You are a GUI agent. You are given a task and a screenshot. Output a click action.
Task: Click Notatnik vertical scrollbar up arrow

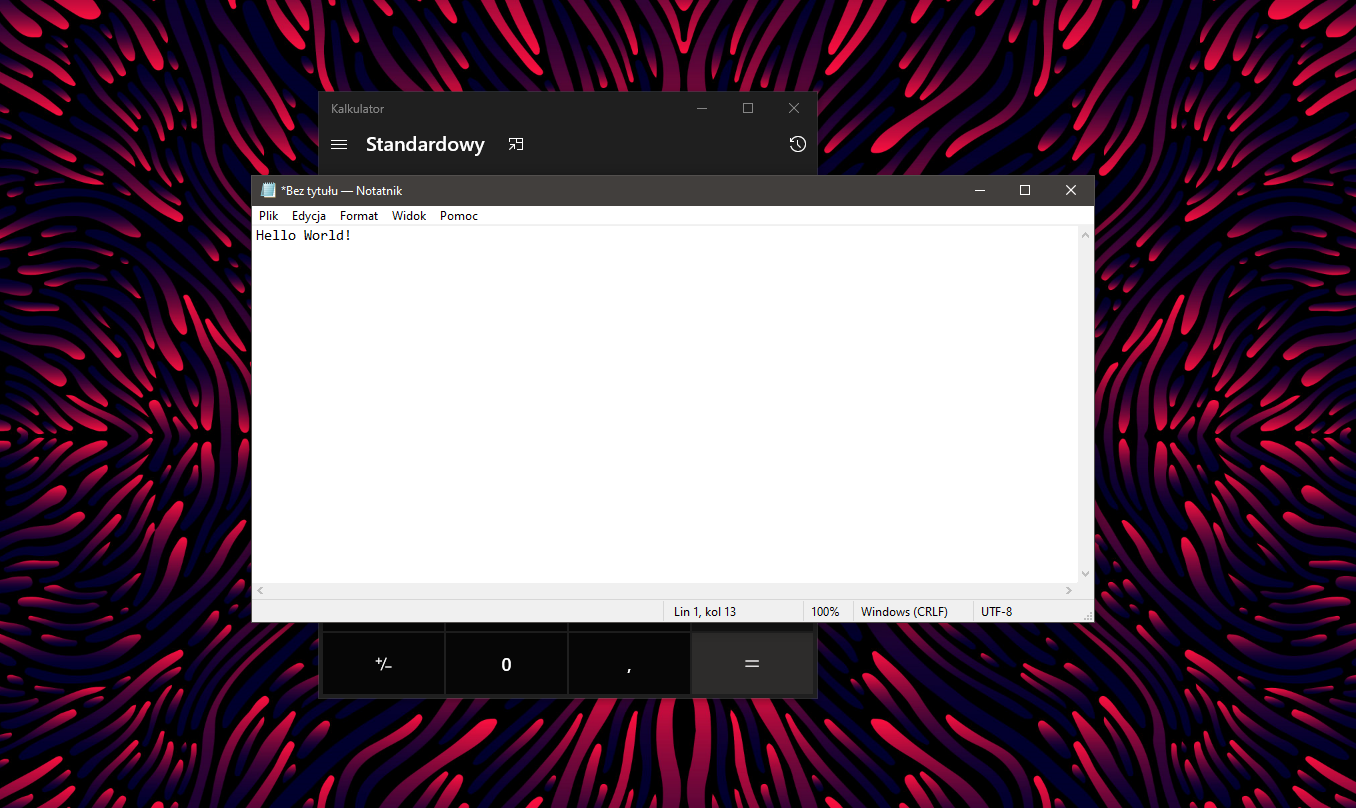coord(1086,235)
